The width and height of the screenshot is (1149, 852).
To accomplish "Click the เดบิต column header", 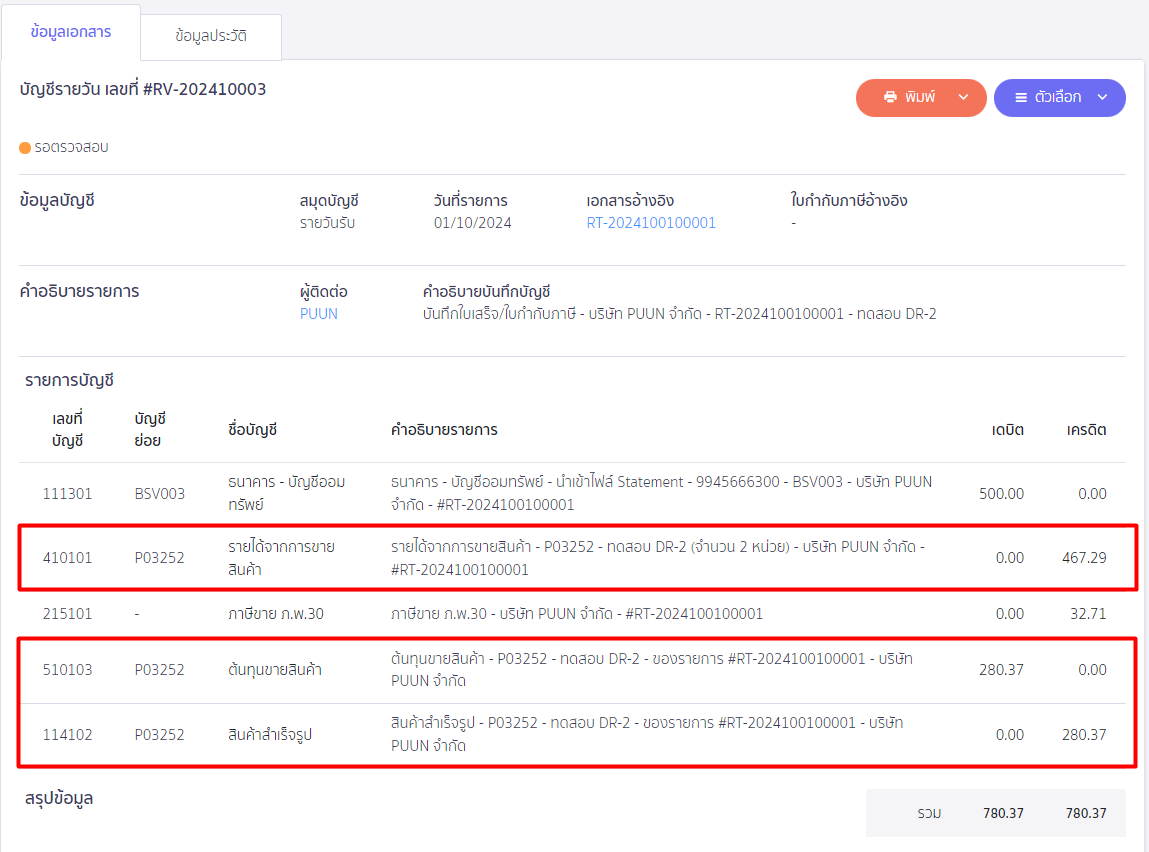I will 1008,430.
